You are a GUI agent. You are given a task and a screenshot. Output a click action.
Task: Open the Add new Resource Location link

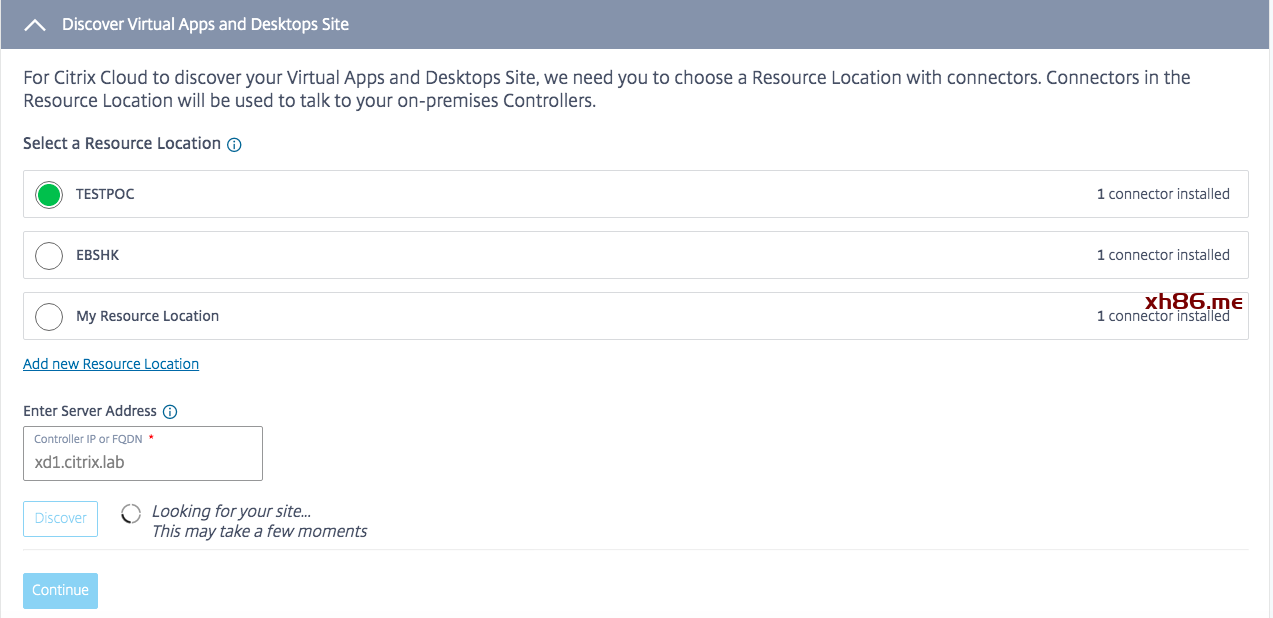coord(111,364)
